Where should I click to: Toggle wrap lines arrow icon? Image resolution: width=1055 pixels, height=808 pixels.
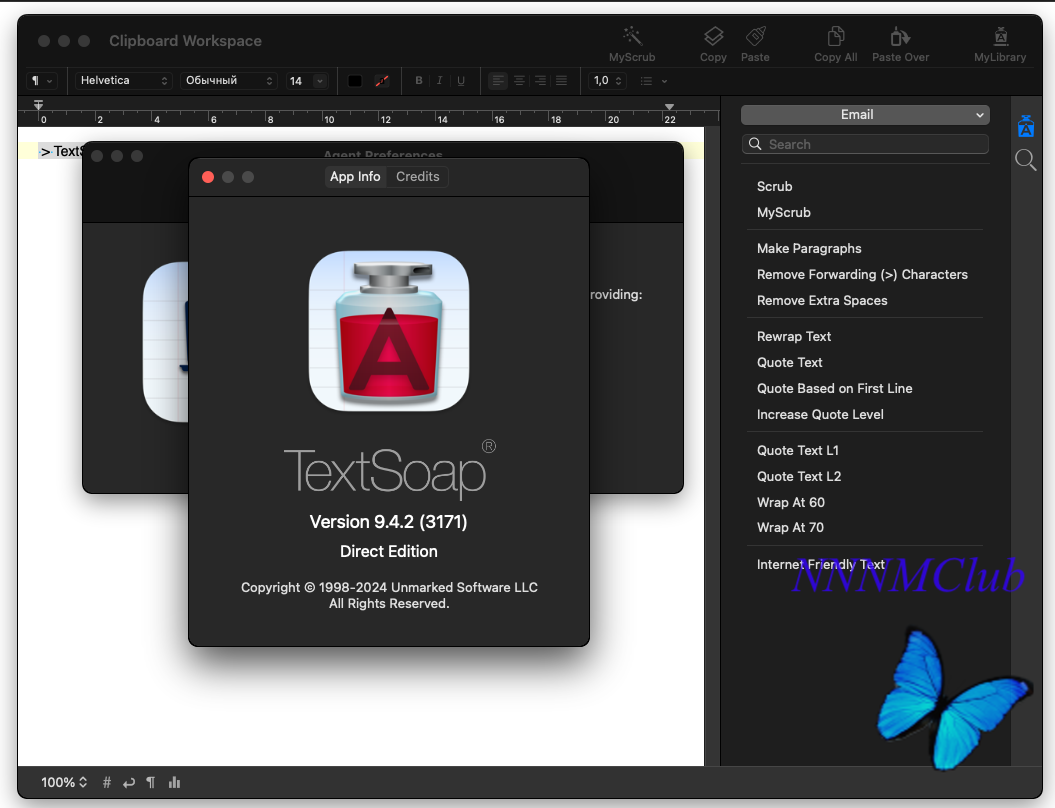click(x=129, y=782)
